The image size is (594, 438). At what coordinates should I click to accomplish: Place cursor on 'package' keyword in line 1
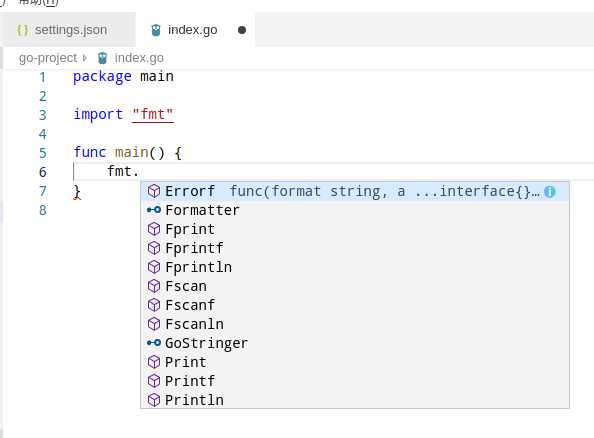102,77
